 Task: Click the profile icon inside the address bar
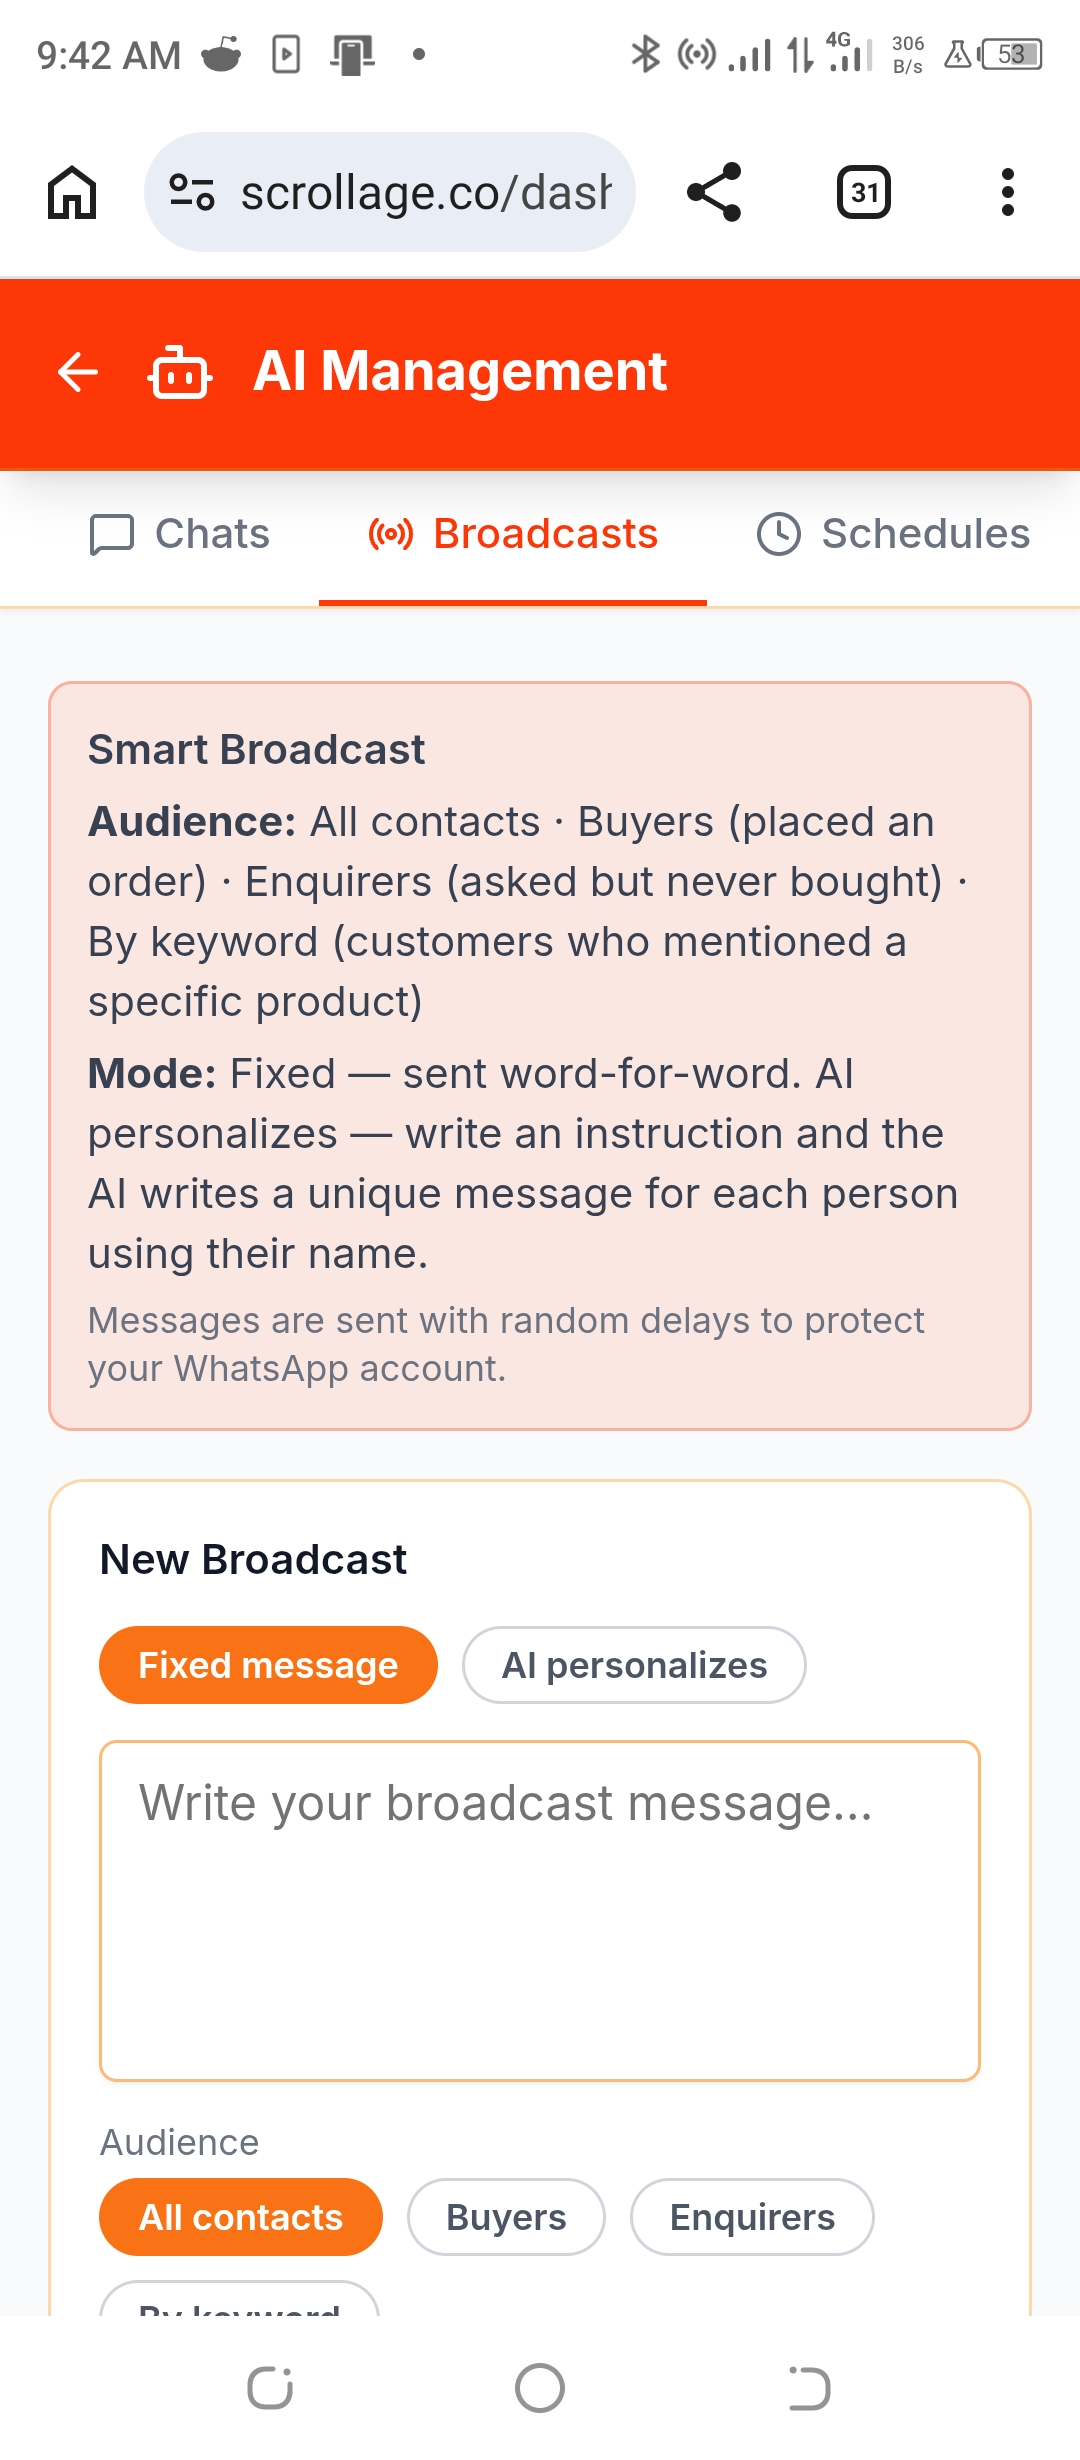coord(191,192)
